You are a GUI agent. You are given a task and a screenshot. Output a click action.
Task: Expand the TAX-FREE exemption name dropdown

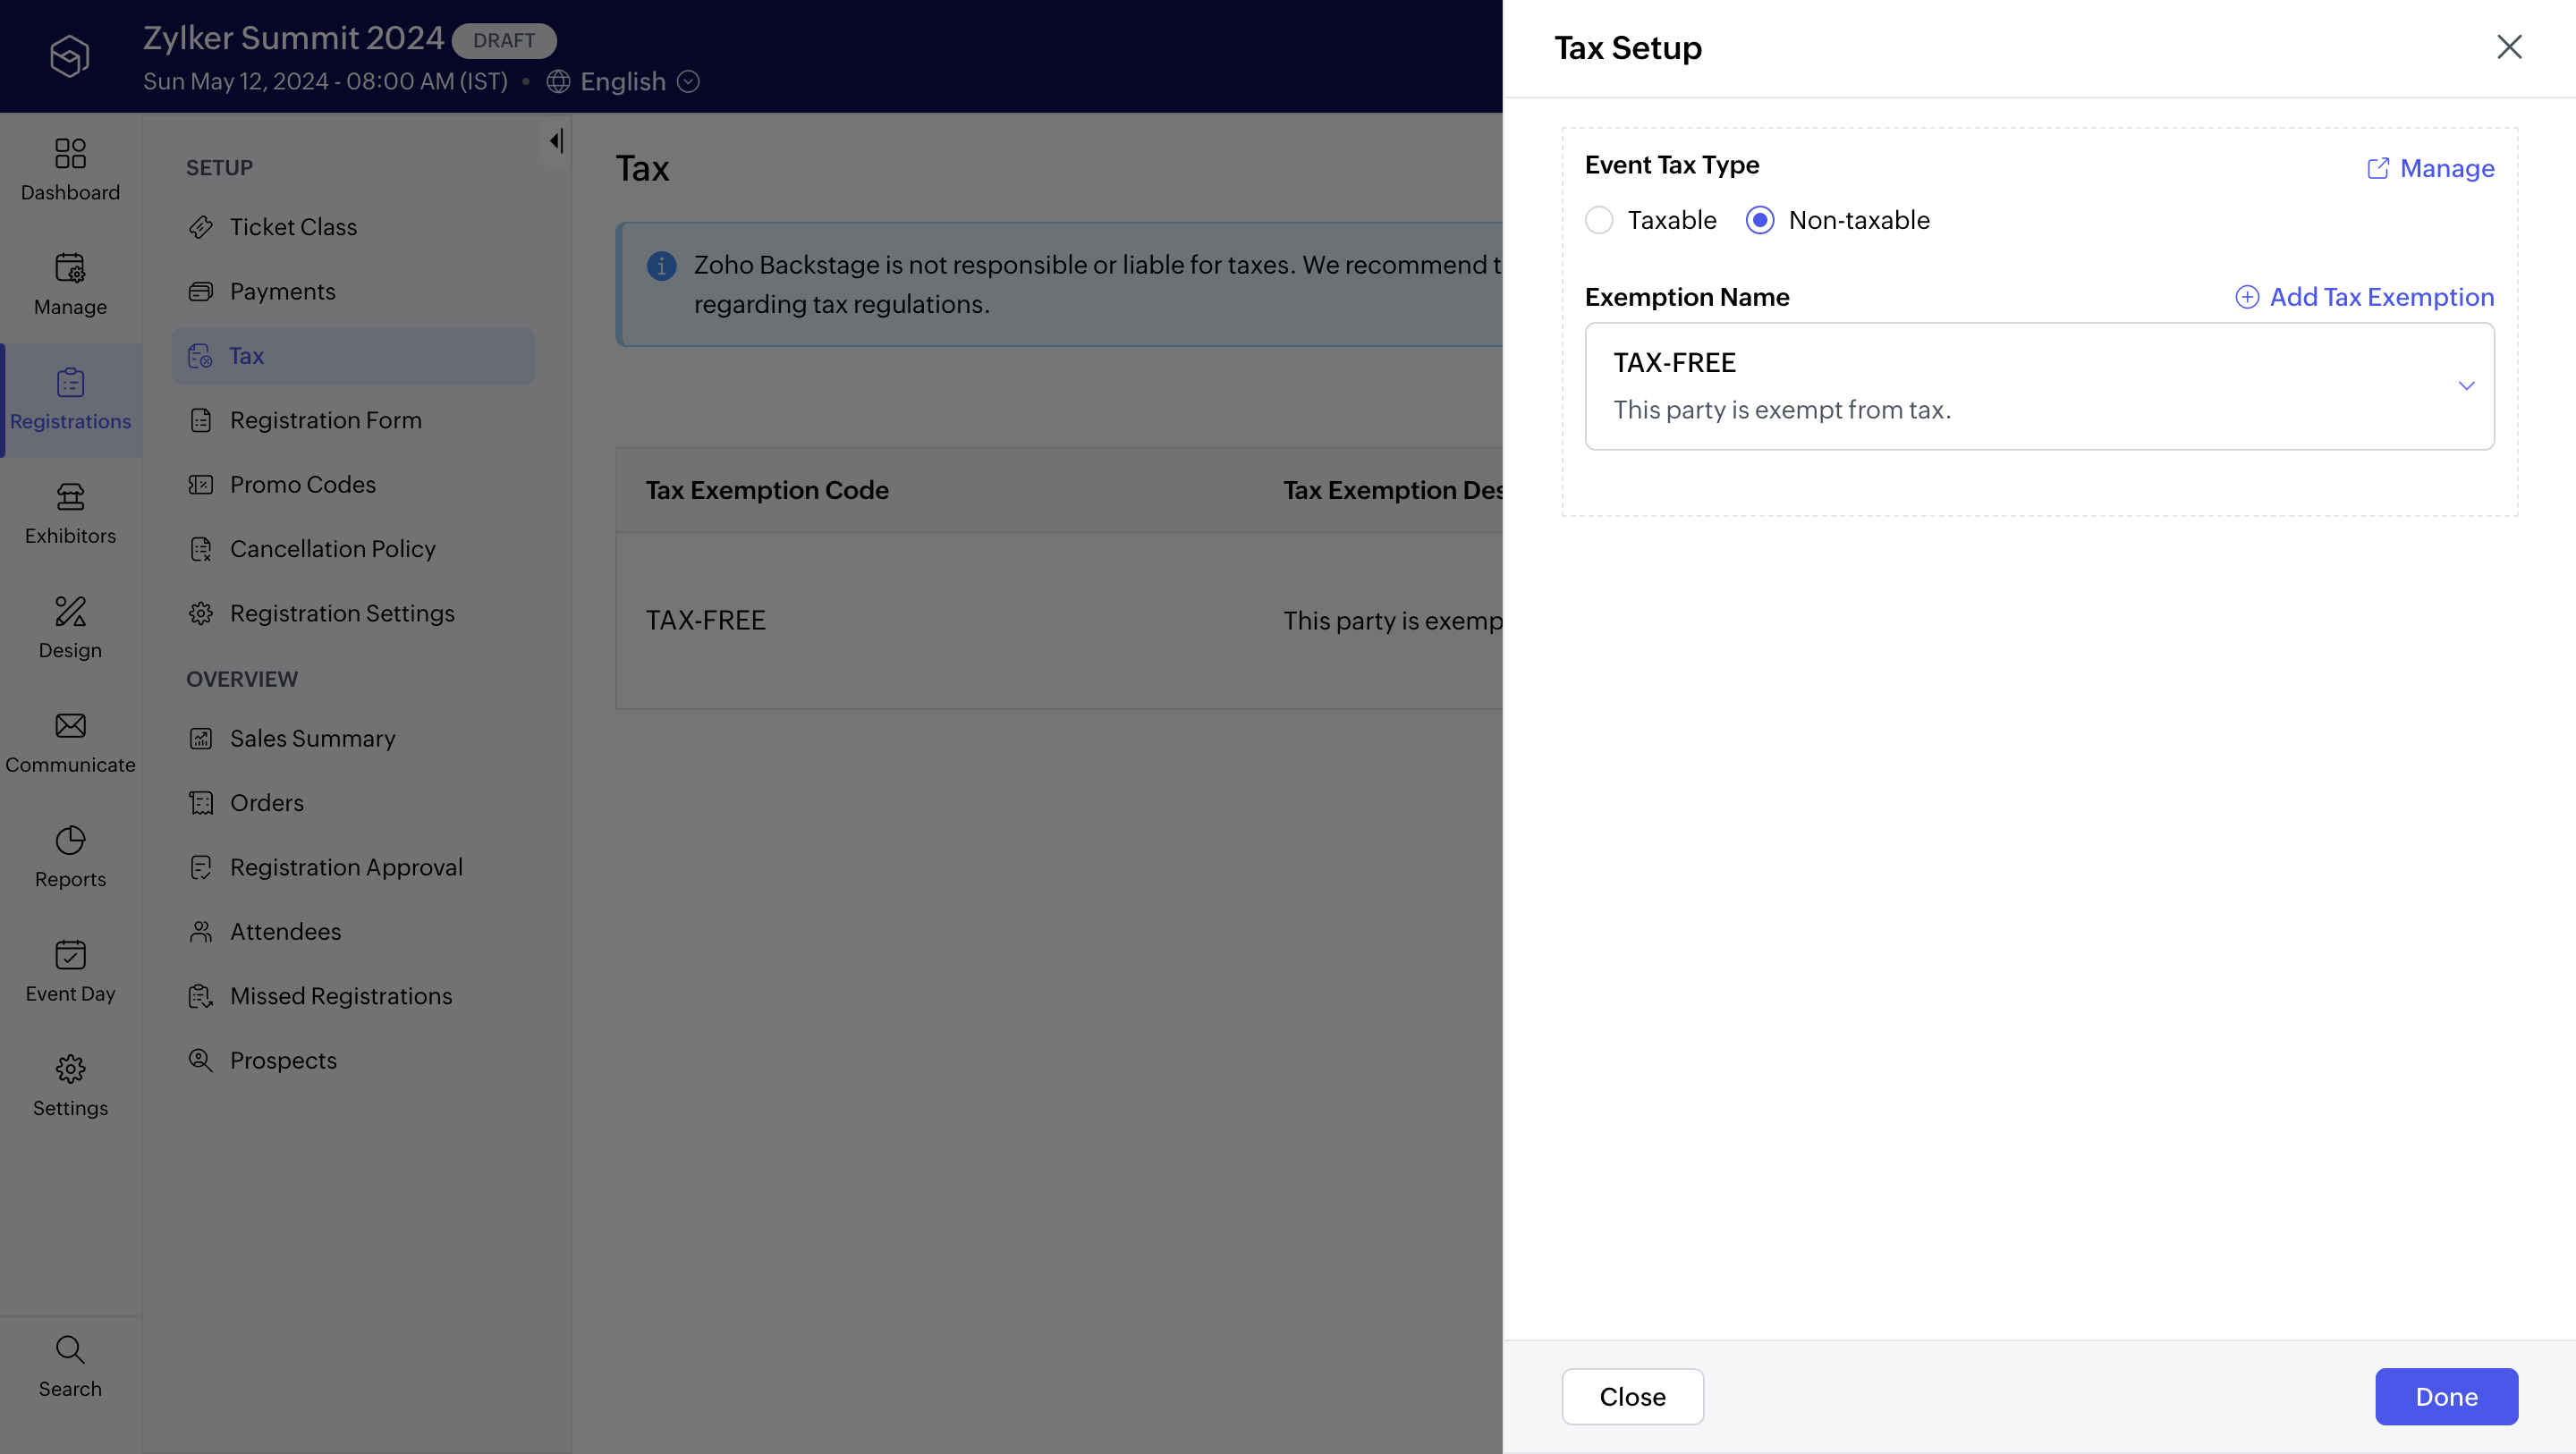2466,386
